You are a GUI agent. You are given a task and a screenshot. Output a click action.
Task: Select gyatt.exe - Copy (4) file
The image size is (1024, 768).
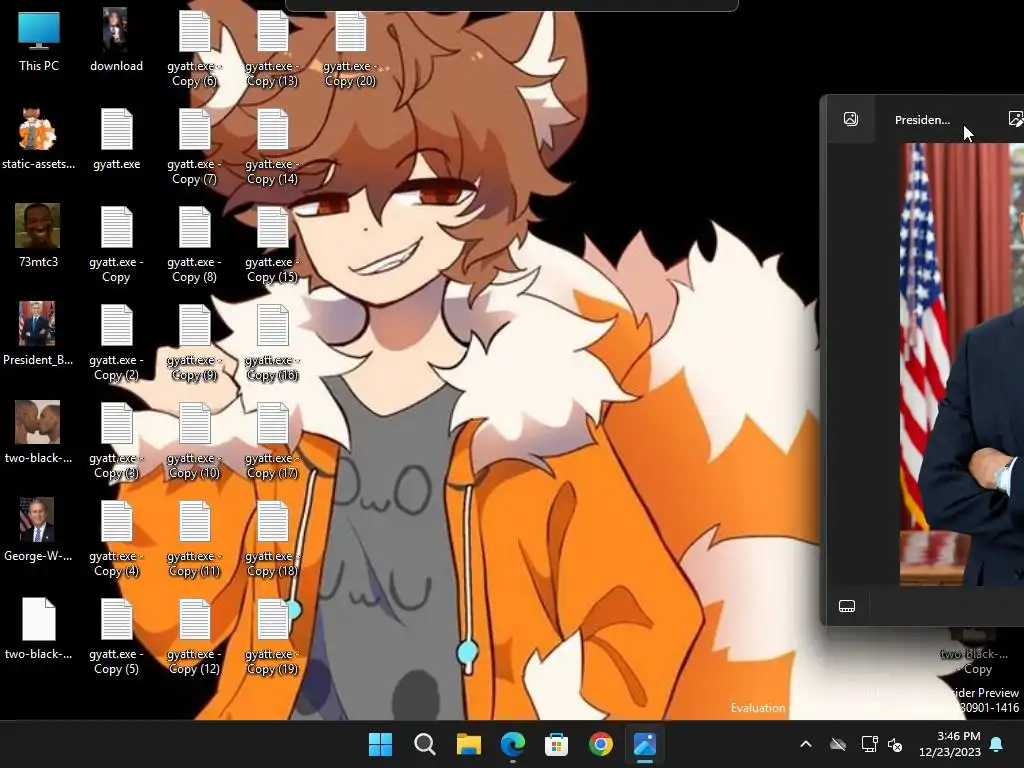coord(116,539)
